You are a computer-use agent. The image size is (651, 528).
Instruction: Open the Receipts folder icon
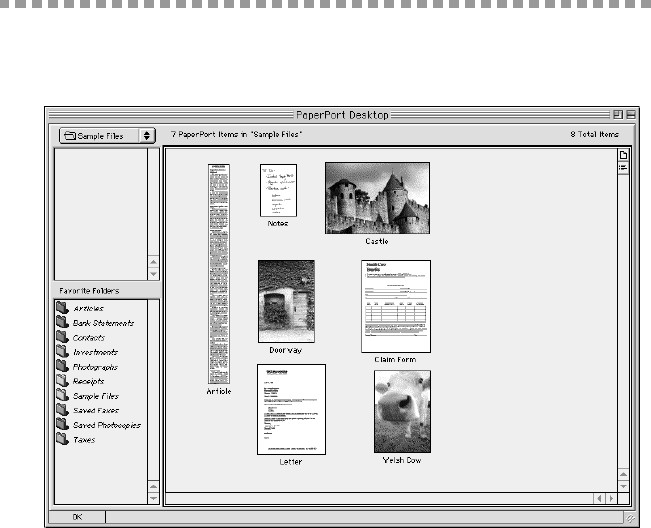[x=63, y=381]
